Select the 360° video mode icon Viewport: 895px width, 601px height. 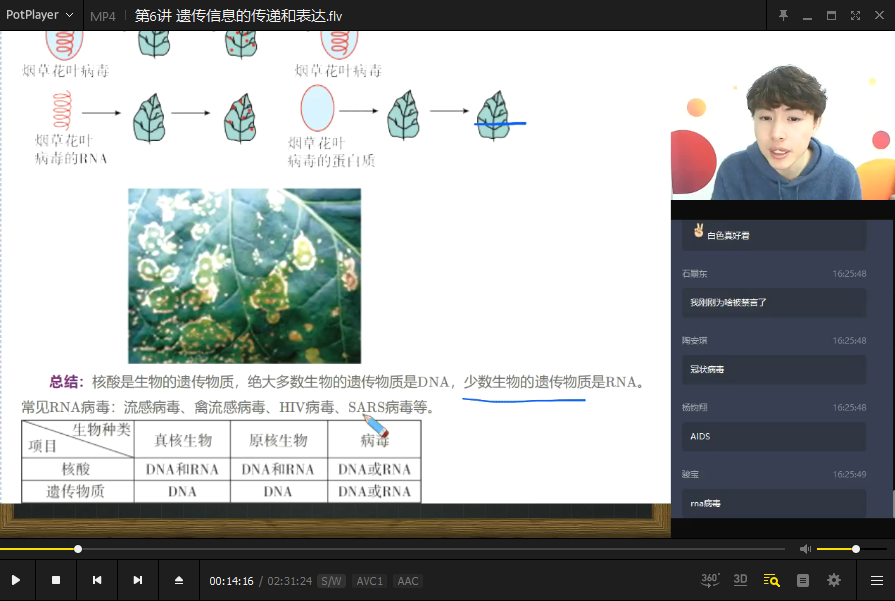click(711, 580)
